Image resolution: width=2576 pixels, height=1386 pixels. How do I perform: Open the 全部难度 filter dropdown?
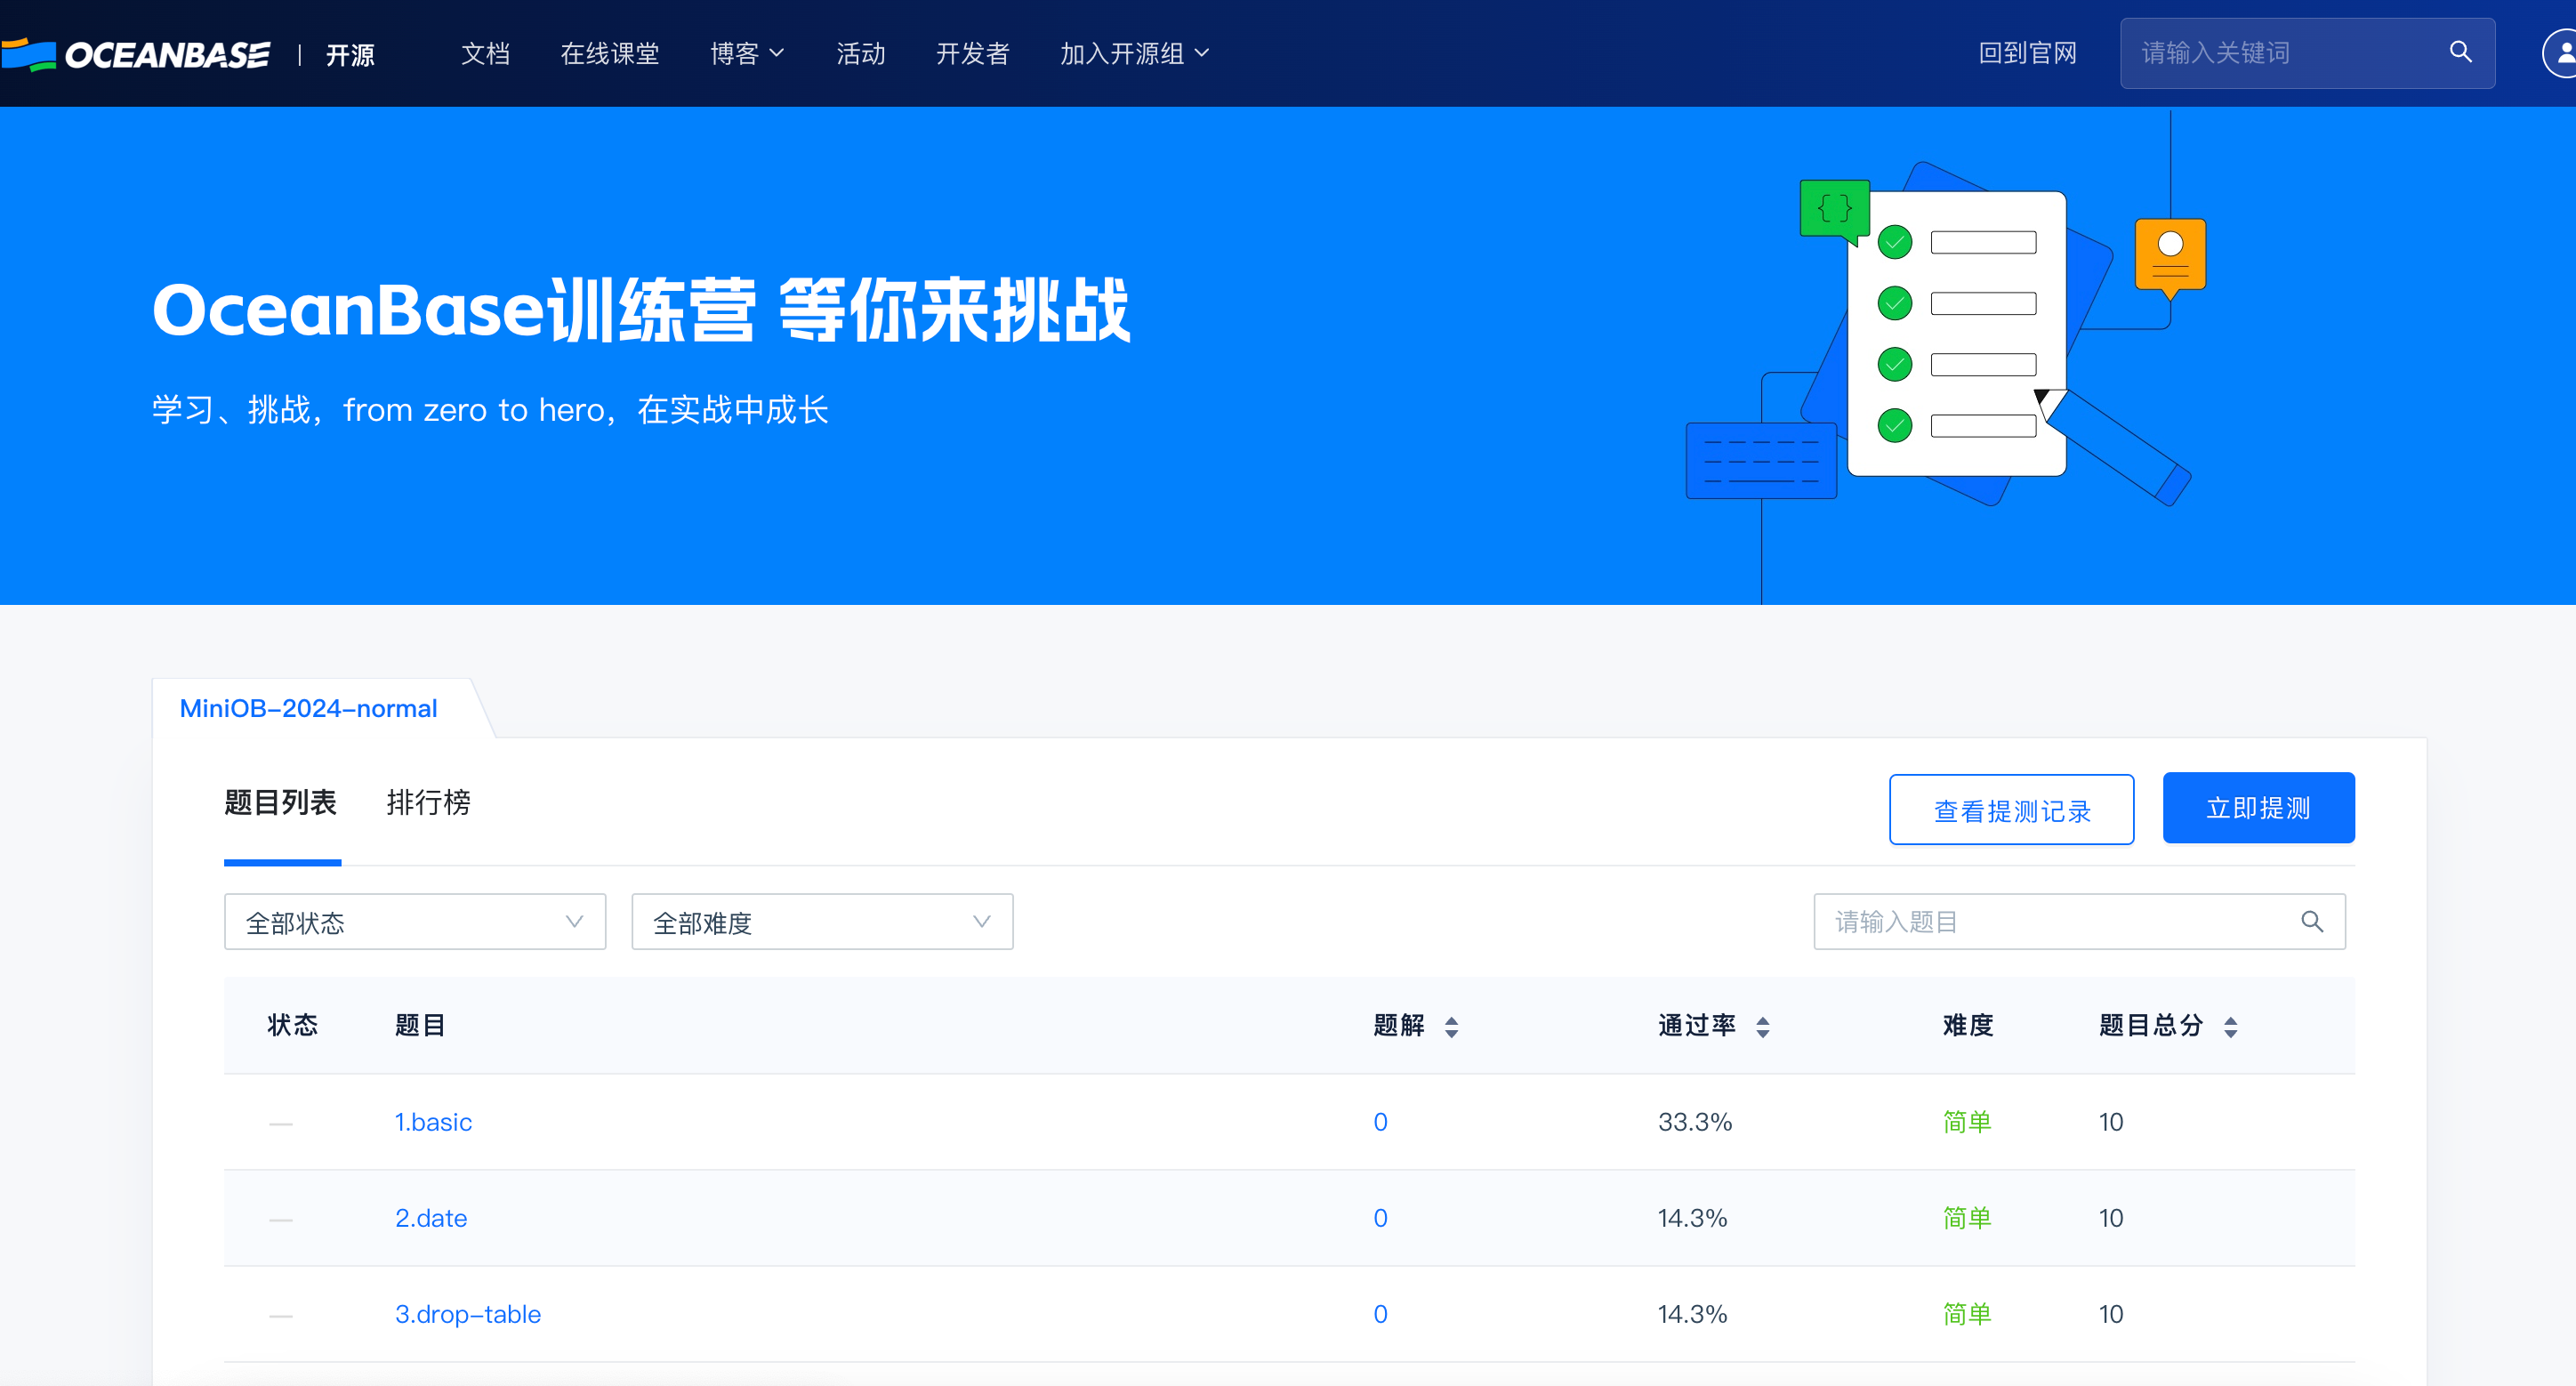(x=822, y=921)
